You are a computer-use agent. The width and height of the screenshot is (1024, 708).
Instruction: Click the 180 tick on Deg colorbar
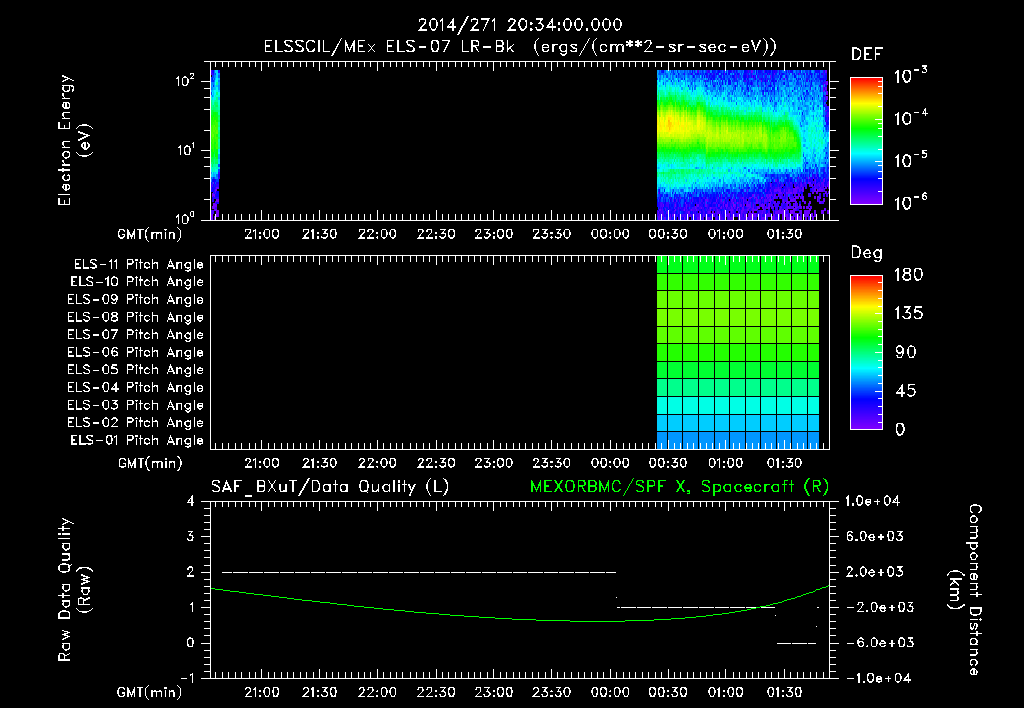point(908,275)
